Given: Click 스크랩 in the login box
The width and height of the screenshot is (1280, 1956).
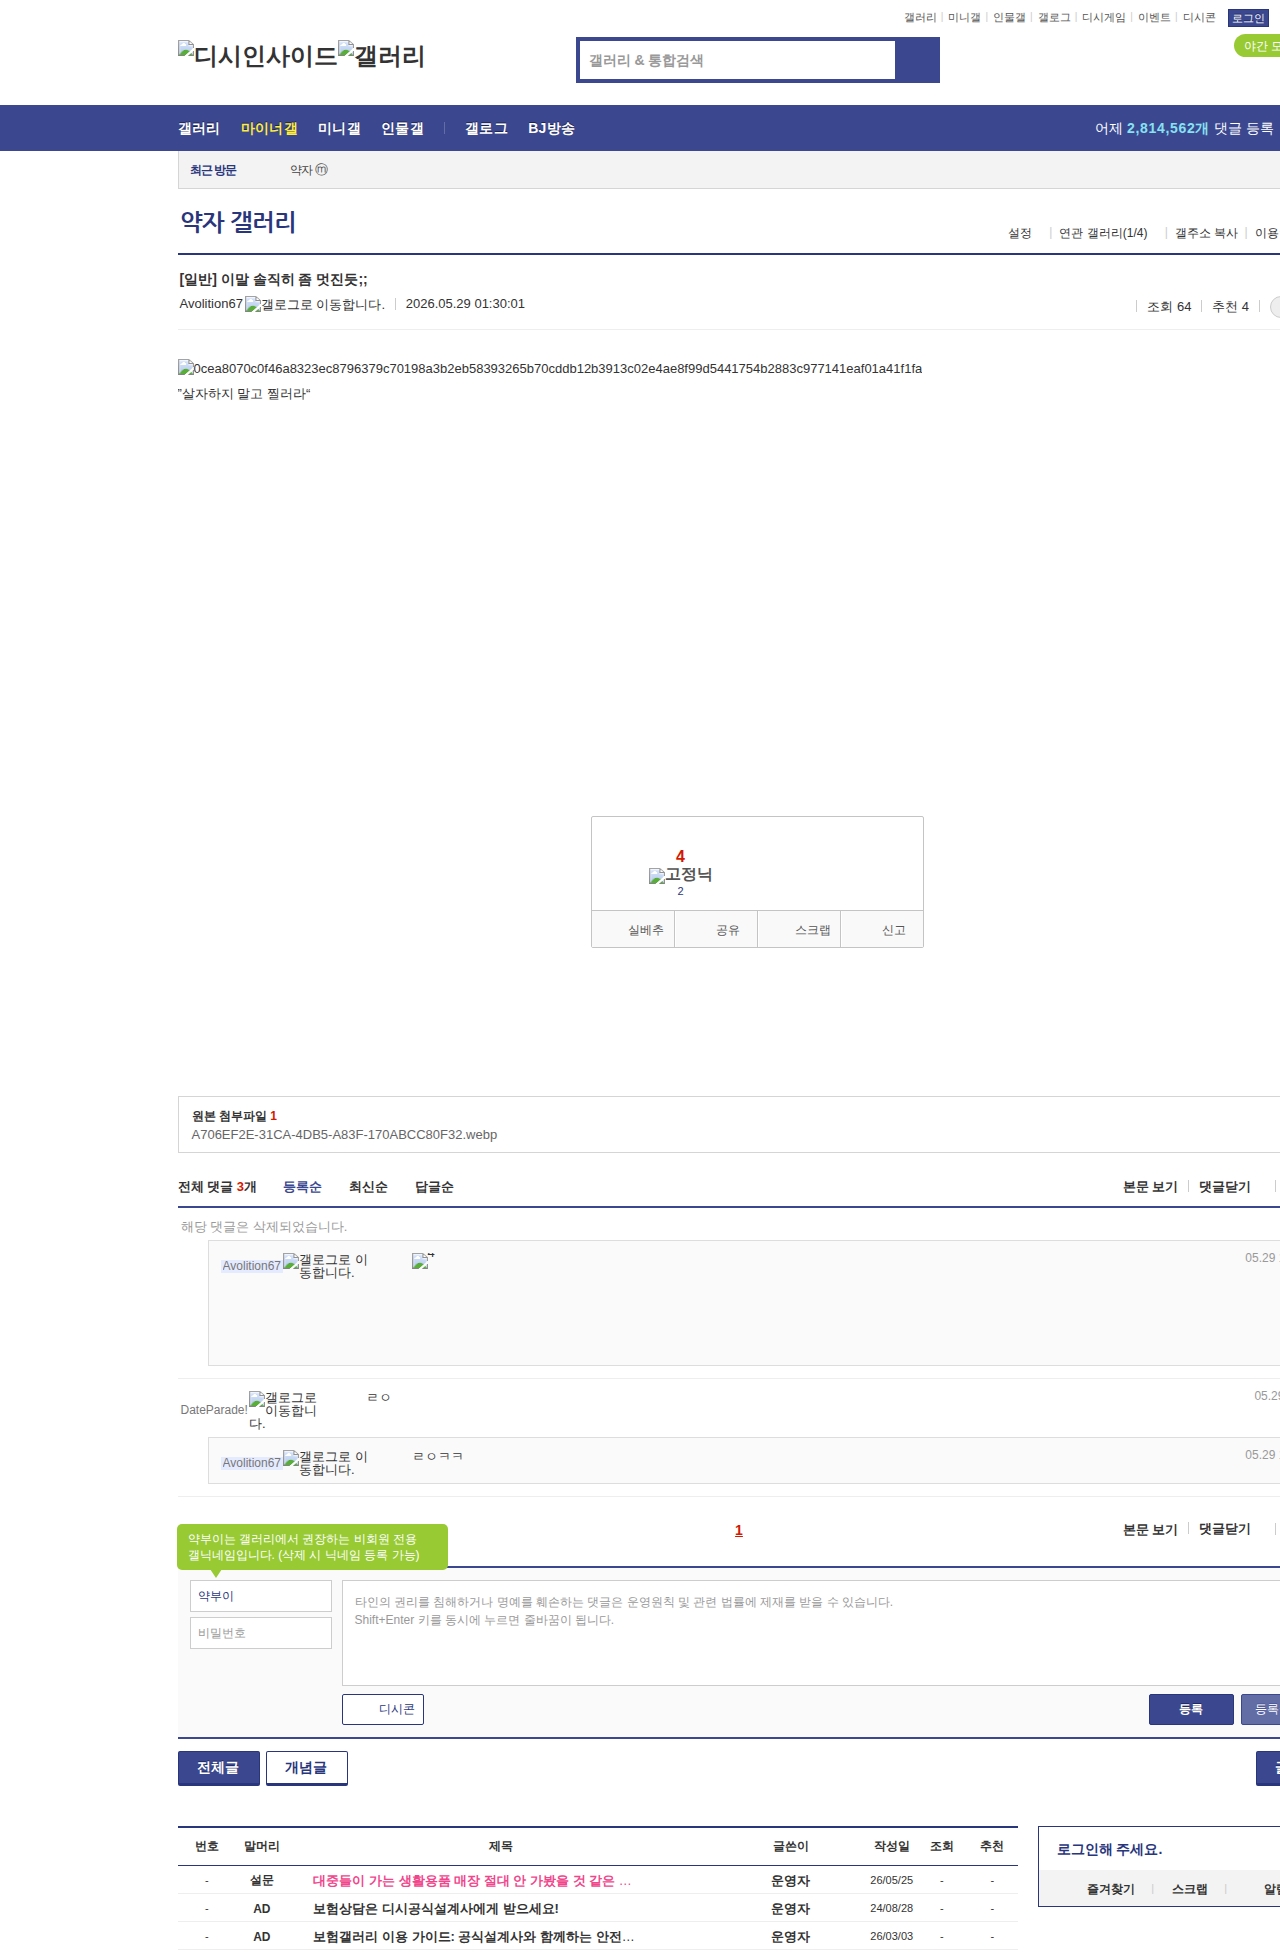Looking at the screenshot, I should pos(1190,1889).
